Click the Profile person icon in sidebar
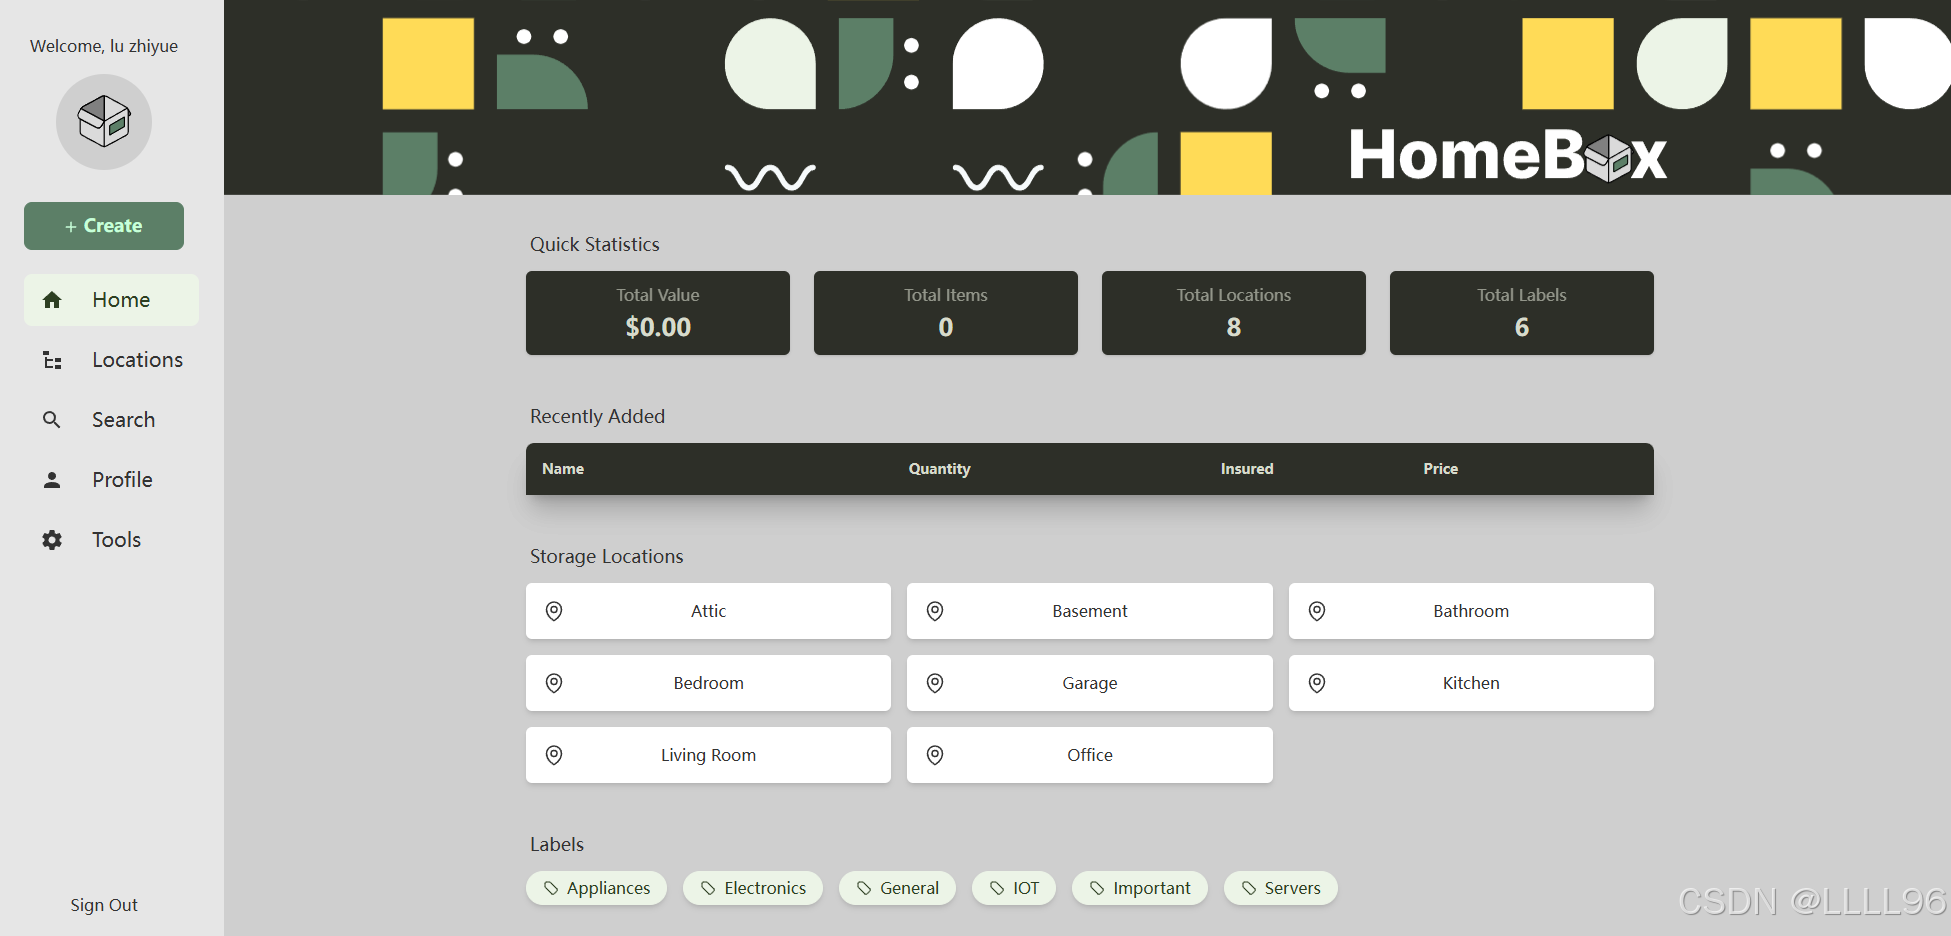The width and height of the screenshot is (1951, 936). click(x=52, y=480)
